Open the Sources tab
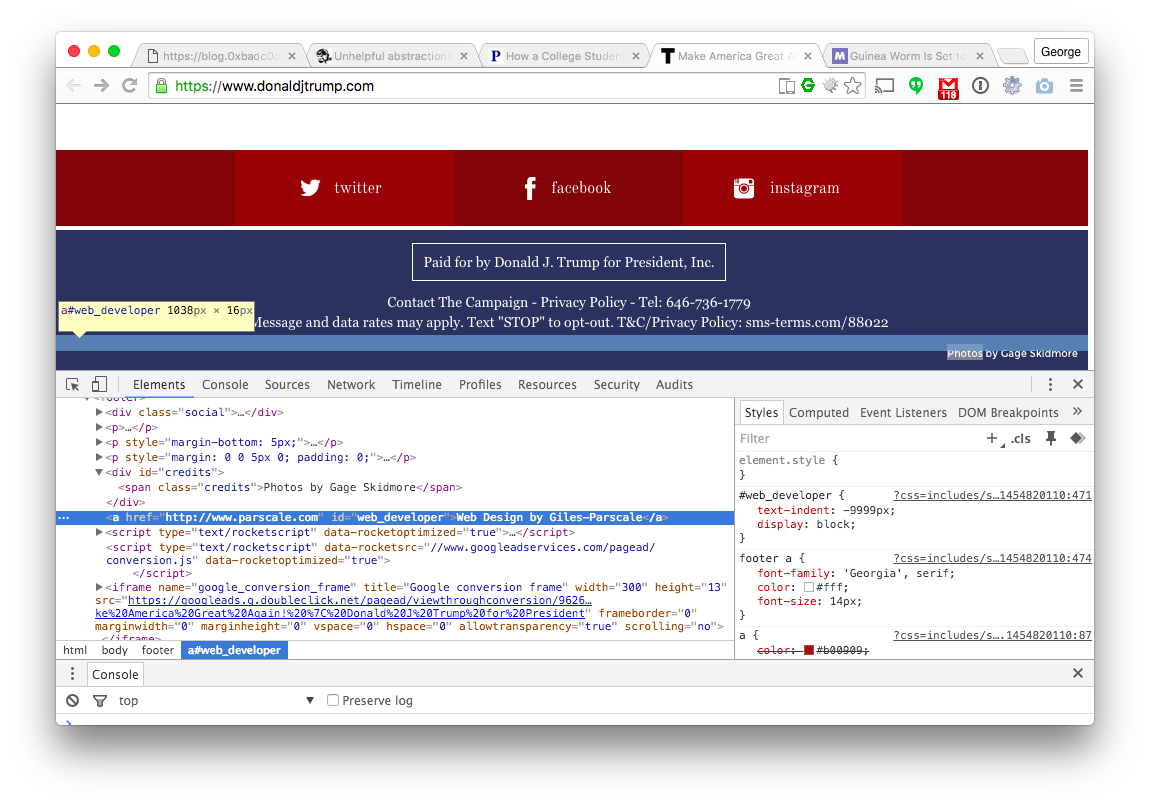This screenshot has height=805, width=1150. click(x=287, y=384)
